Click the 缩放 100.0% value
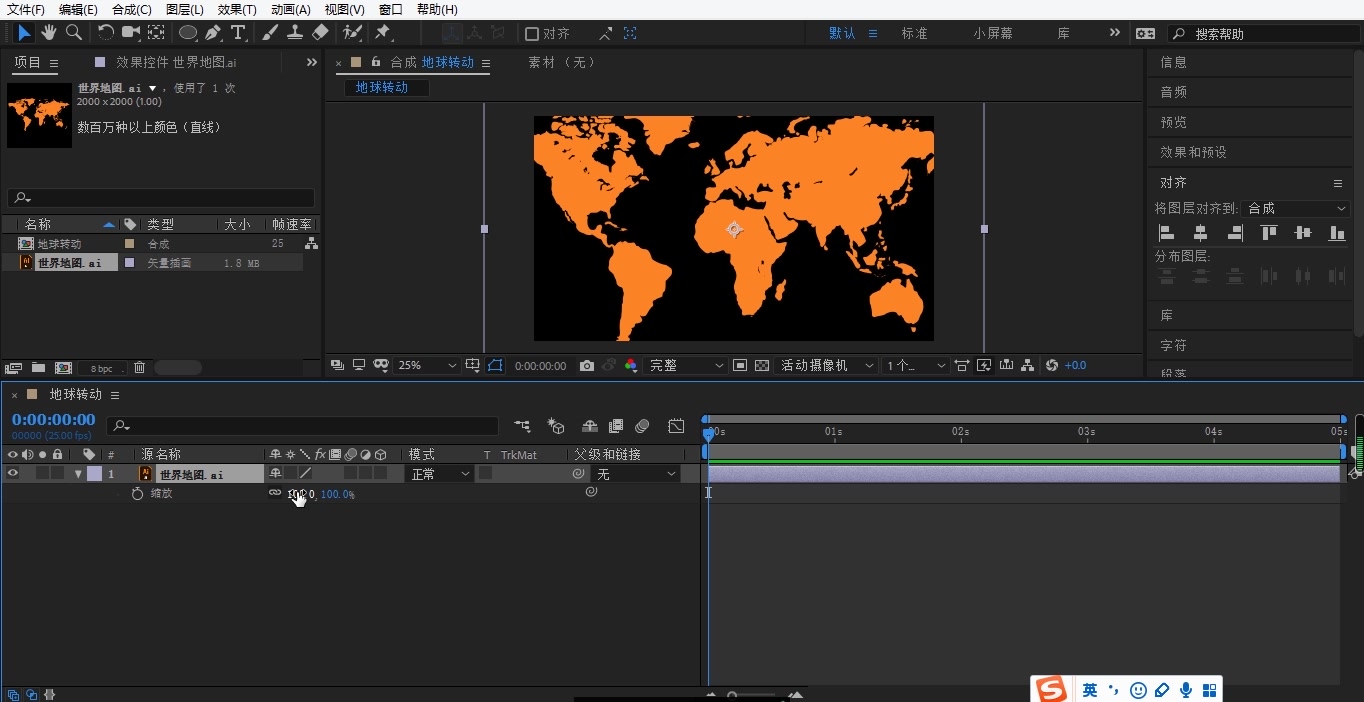The width and height of the screenshot is (1364, 702). coord(337,494)
